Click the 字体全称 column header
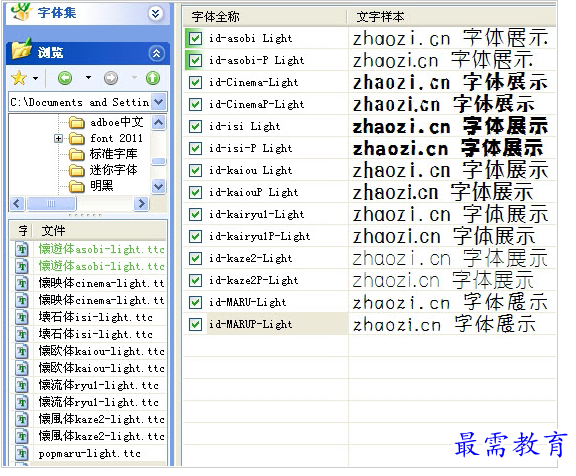 coord(265,17)
